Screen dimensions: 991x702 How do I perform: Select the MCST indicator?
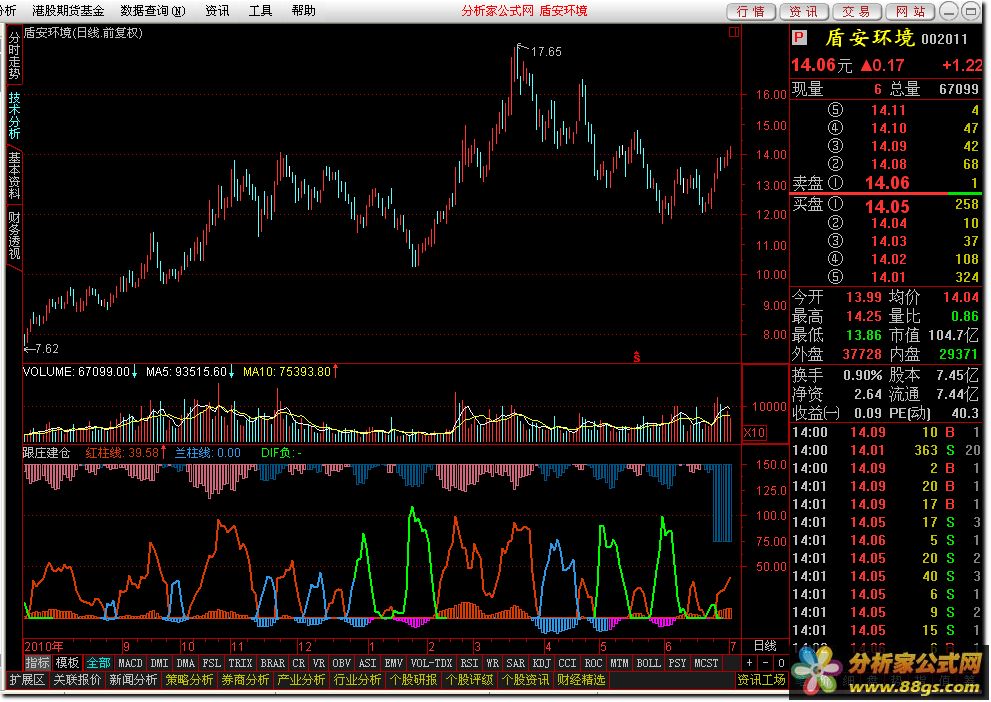tap(706, 663)
